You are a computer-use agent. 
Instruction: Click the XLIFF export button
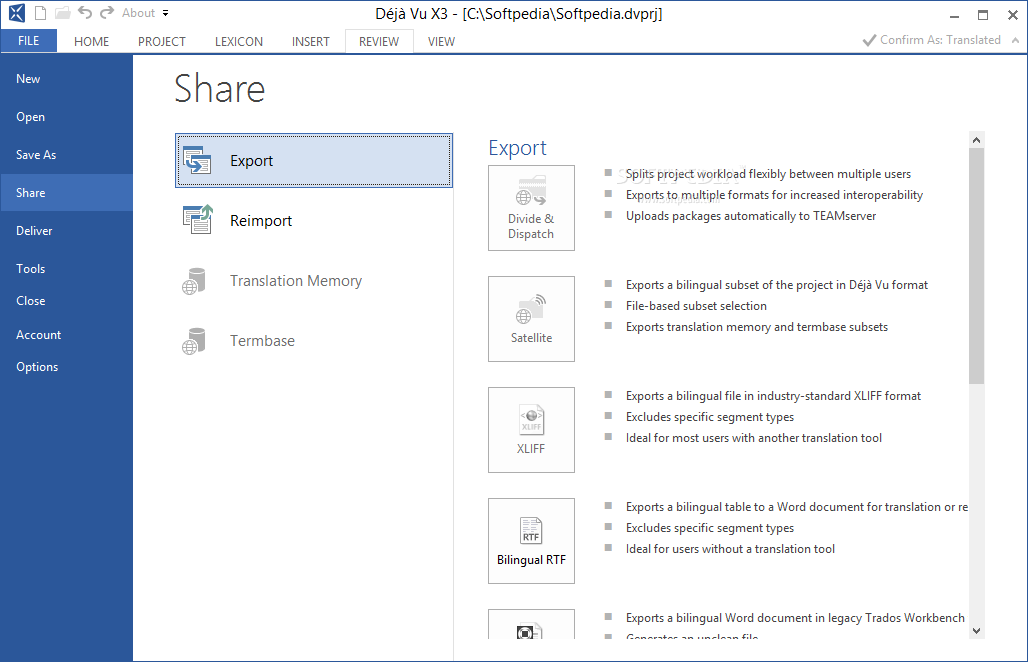click(531, 429)
